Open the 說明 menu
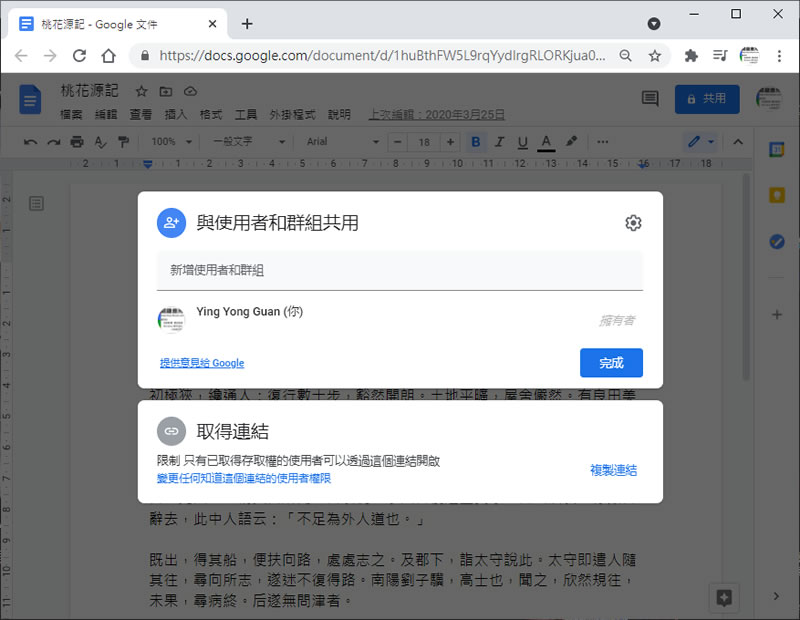 339,114
